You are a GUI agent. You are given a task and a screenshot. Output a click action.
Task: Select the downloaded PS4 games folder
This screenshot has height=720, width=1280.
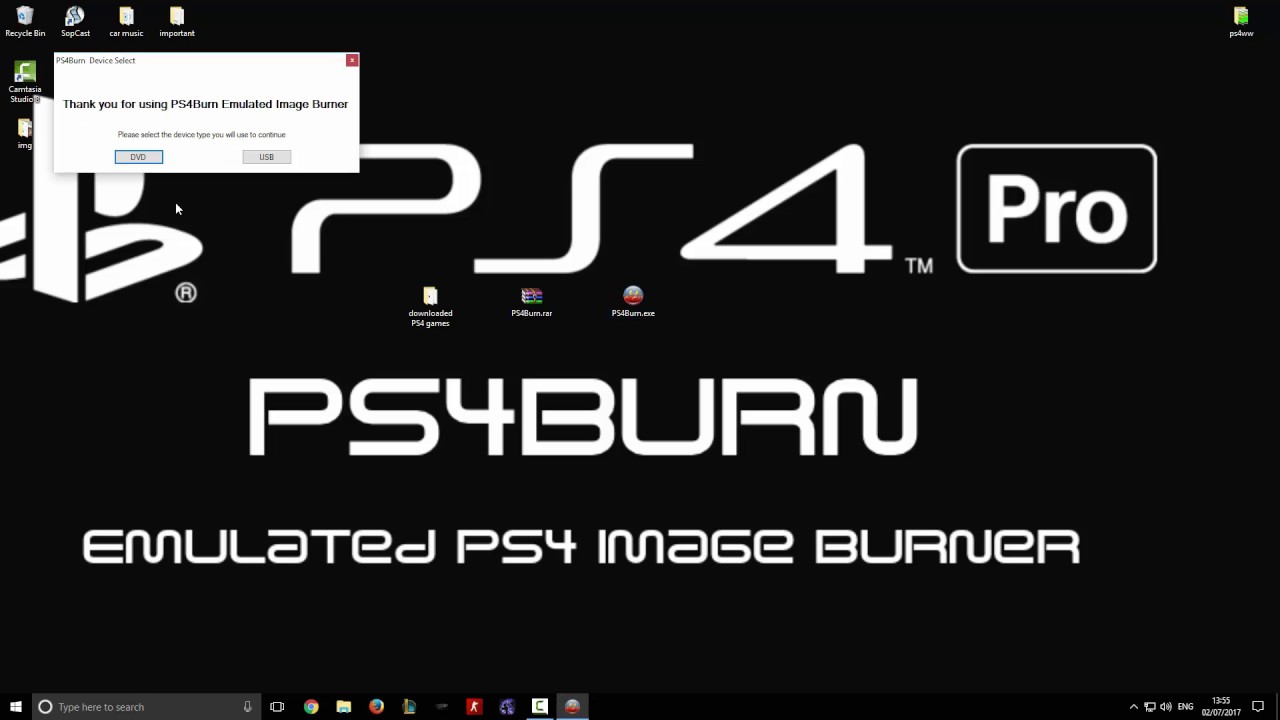(430, 307)
